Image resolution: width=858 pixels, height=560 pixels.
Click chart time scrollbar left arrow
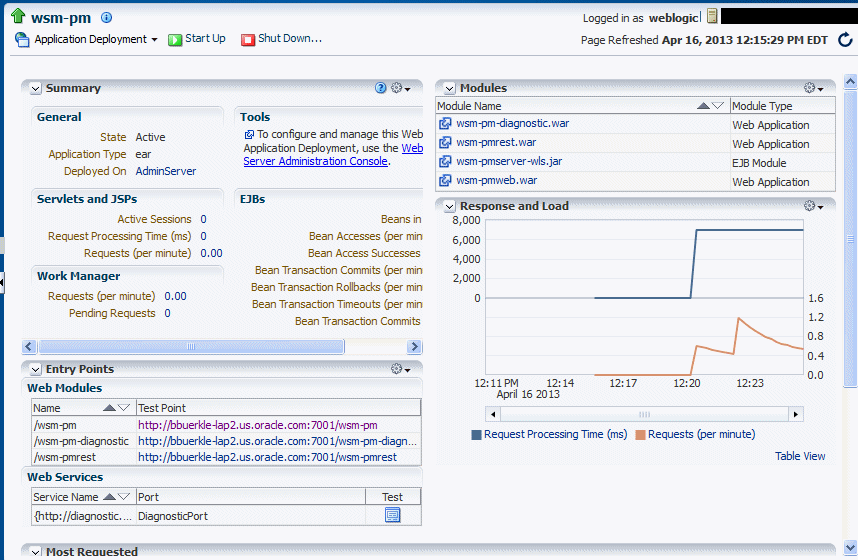tap(493, 414)
